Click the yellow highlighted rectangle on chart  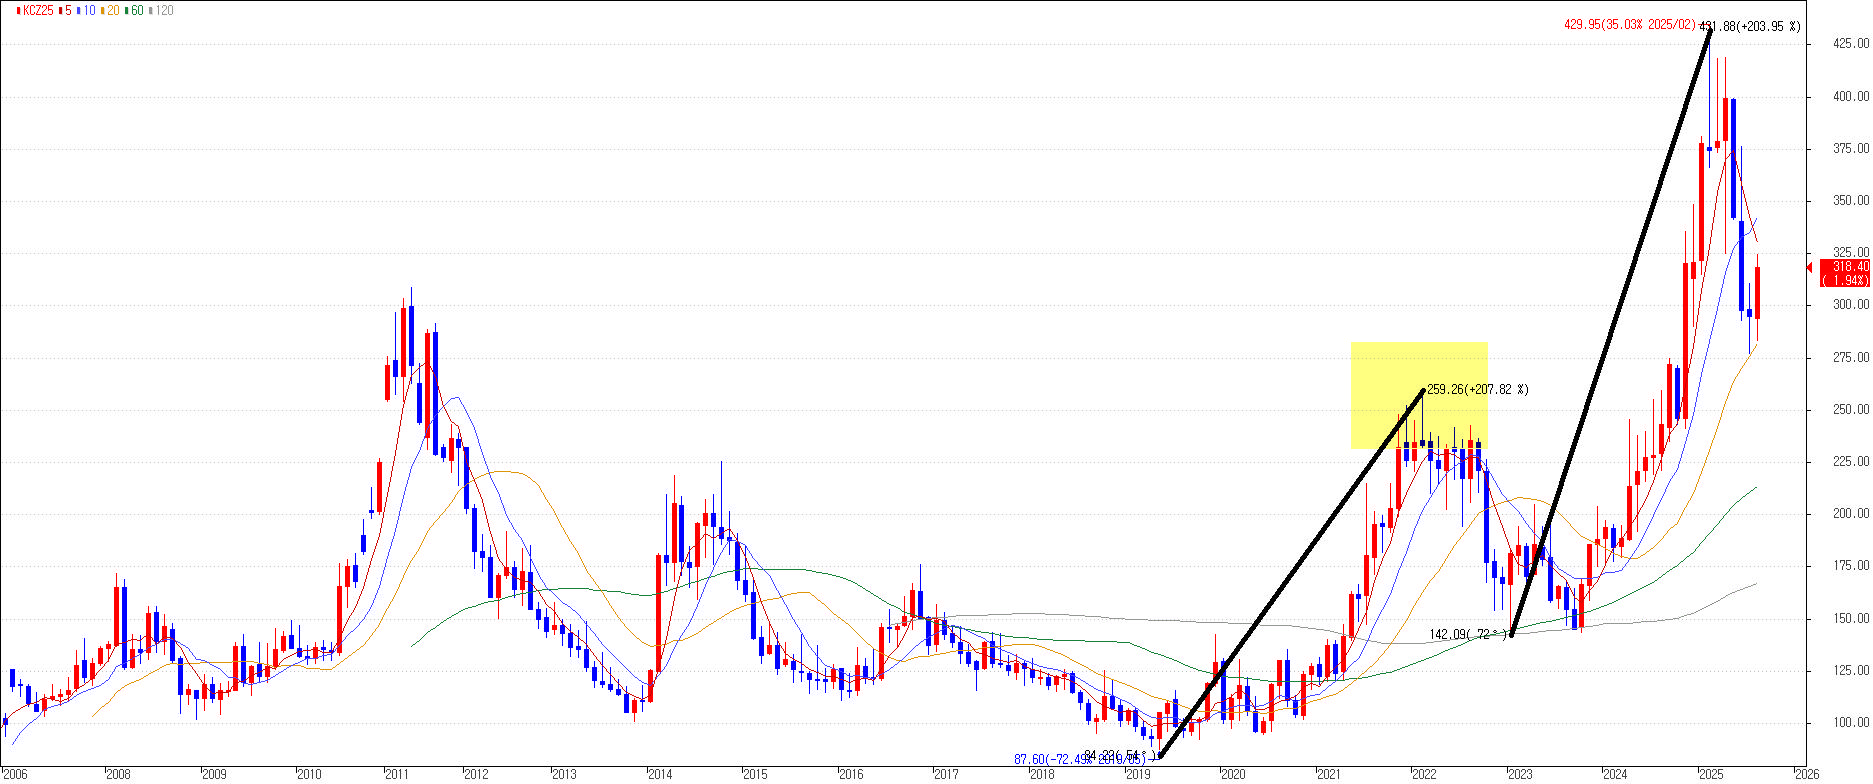(1419, 396)
